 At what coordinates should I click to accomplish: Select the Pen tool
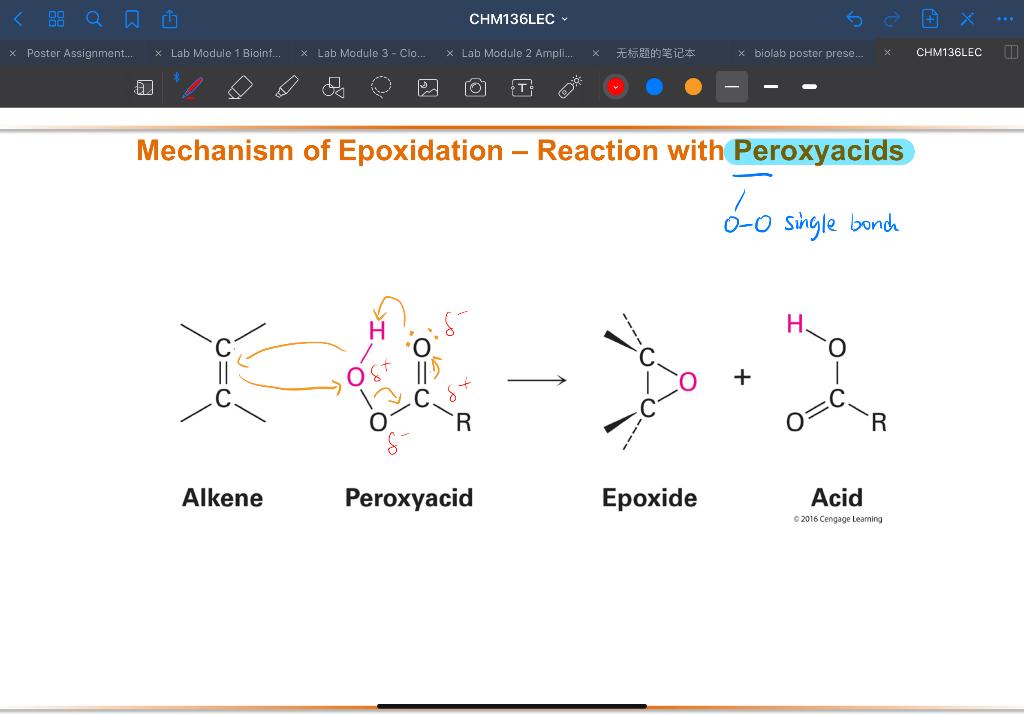pos(190,87)
